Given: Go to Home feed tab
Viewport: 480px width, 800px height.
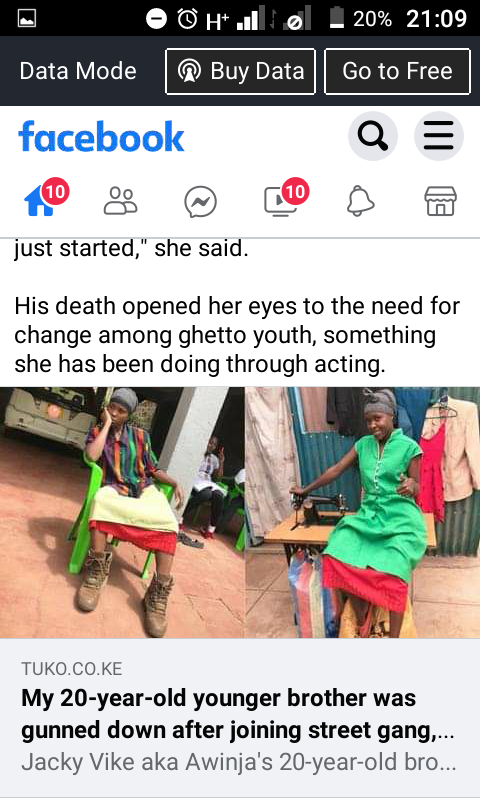Looking at the screenshot, I should click(x=39, y=201).
